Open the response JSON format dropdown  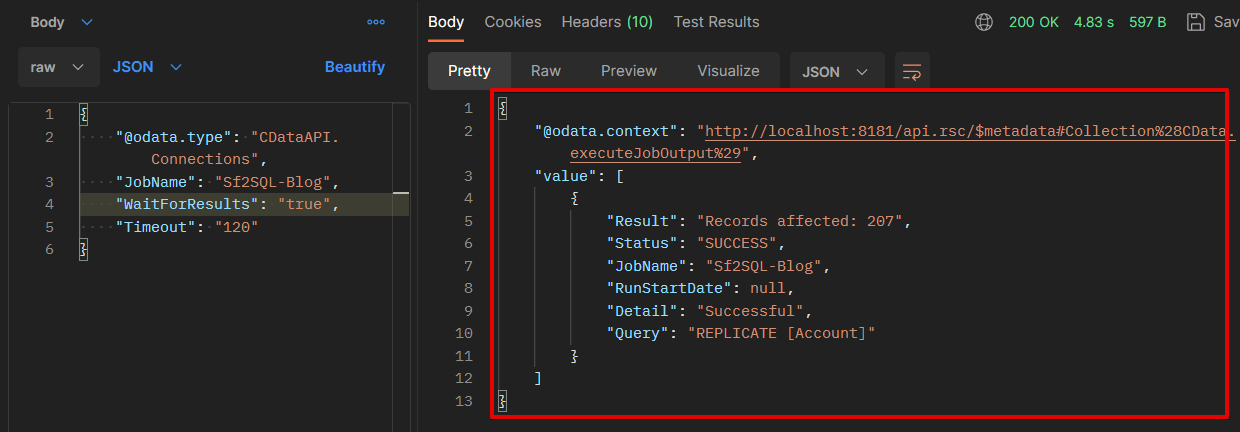(x=836, y=71)
